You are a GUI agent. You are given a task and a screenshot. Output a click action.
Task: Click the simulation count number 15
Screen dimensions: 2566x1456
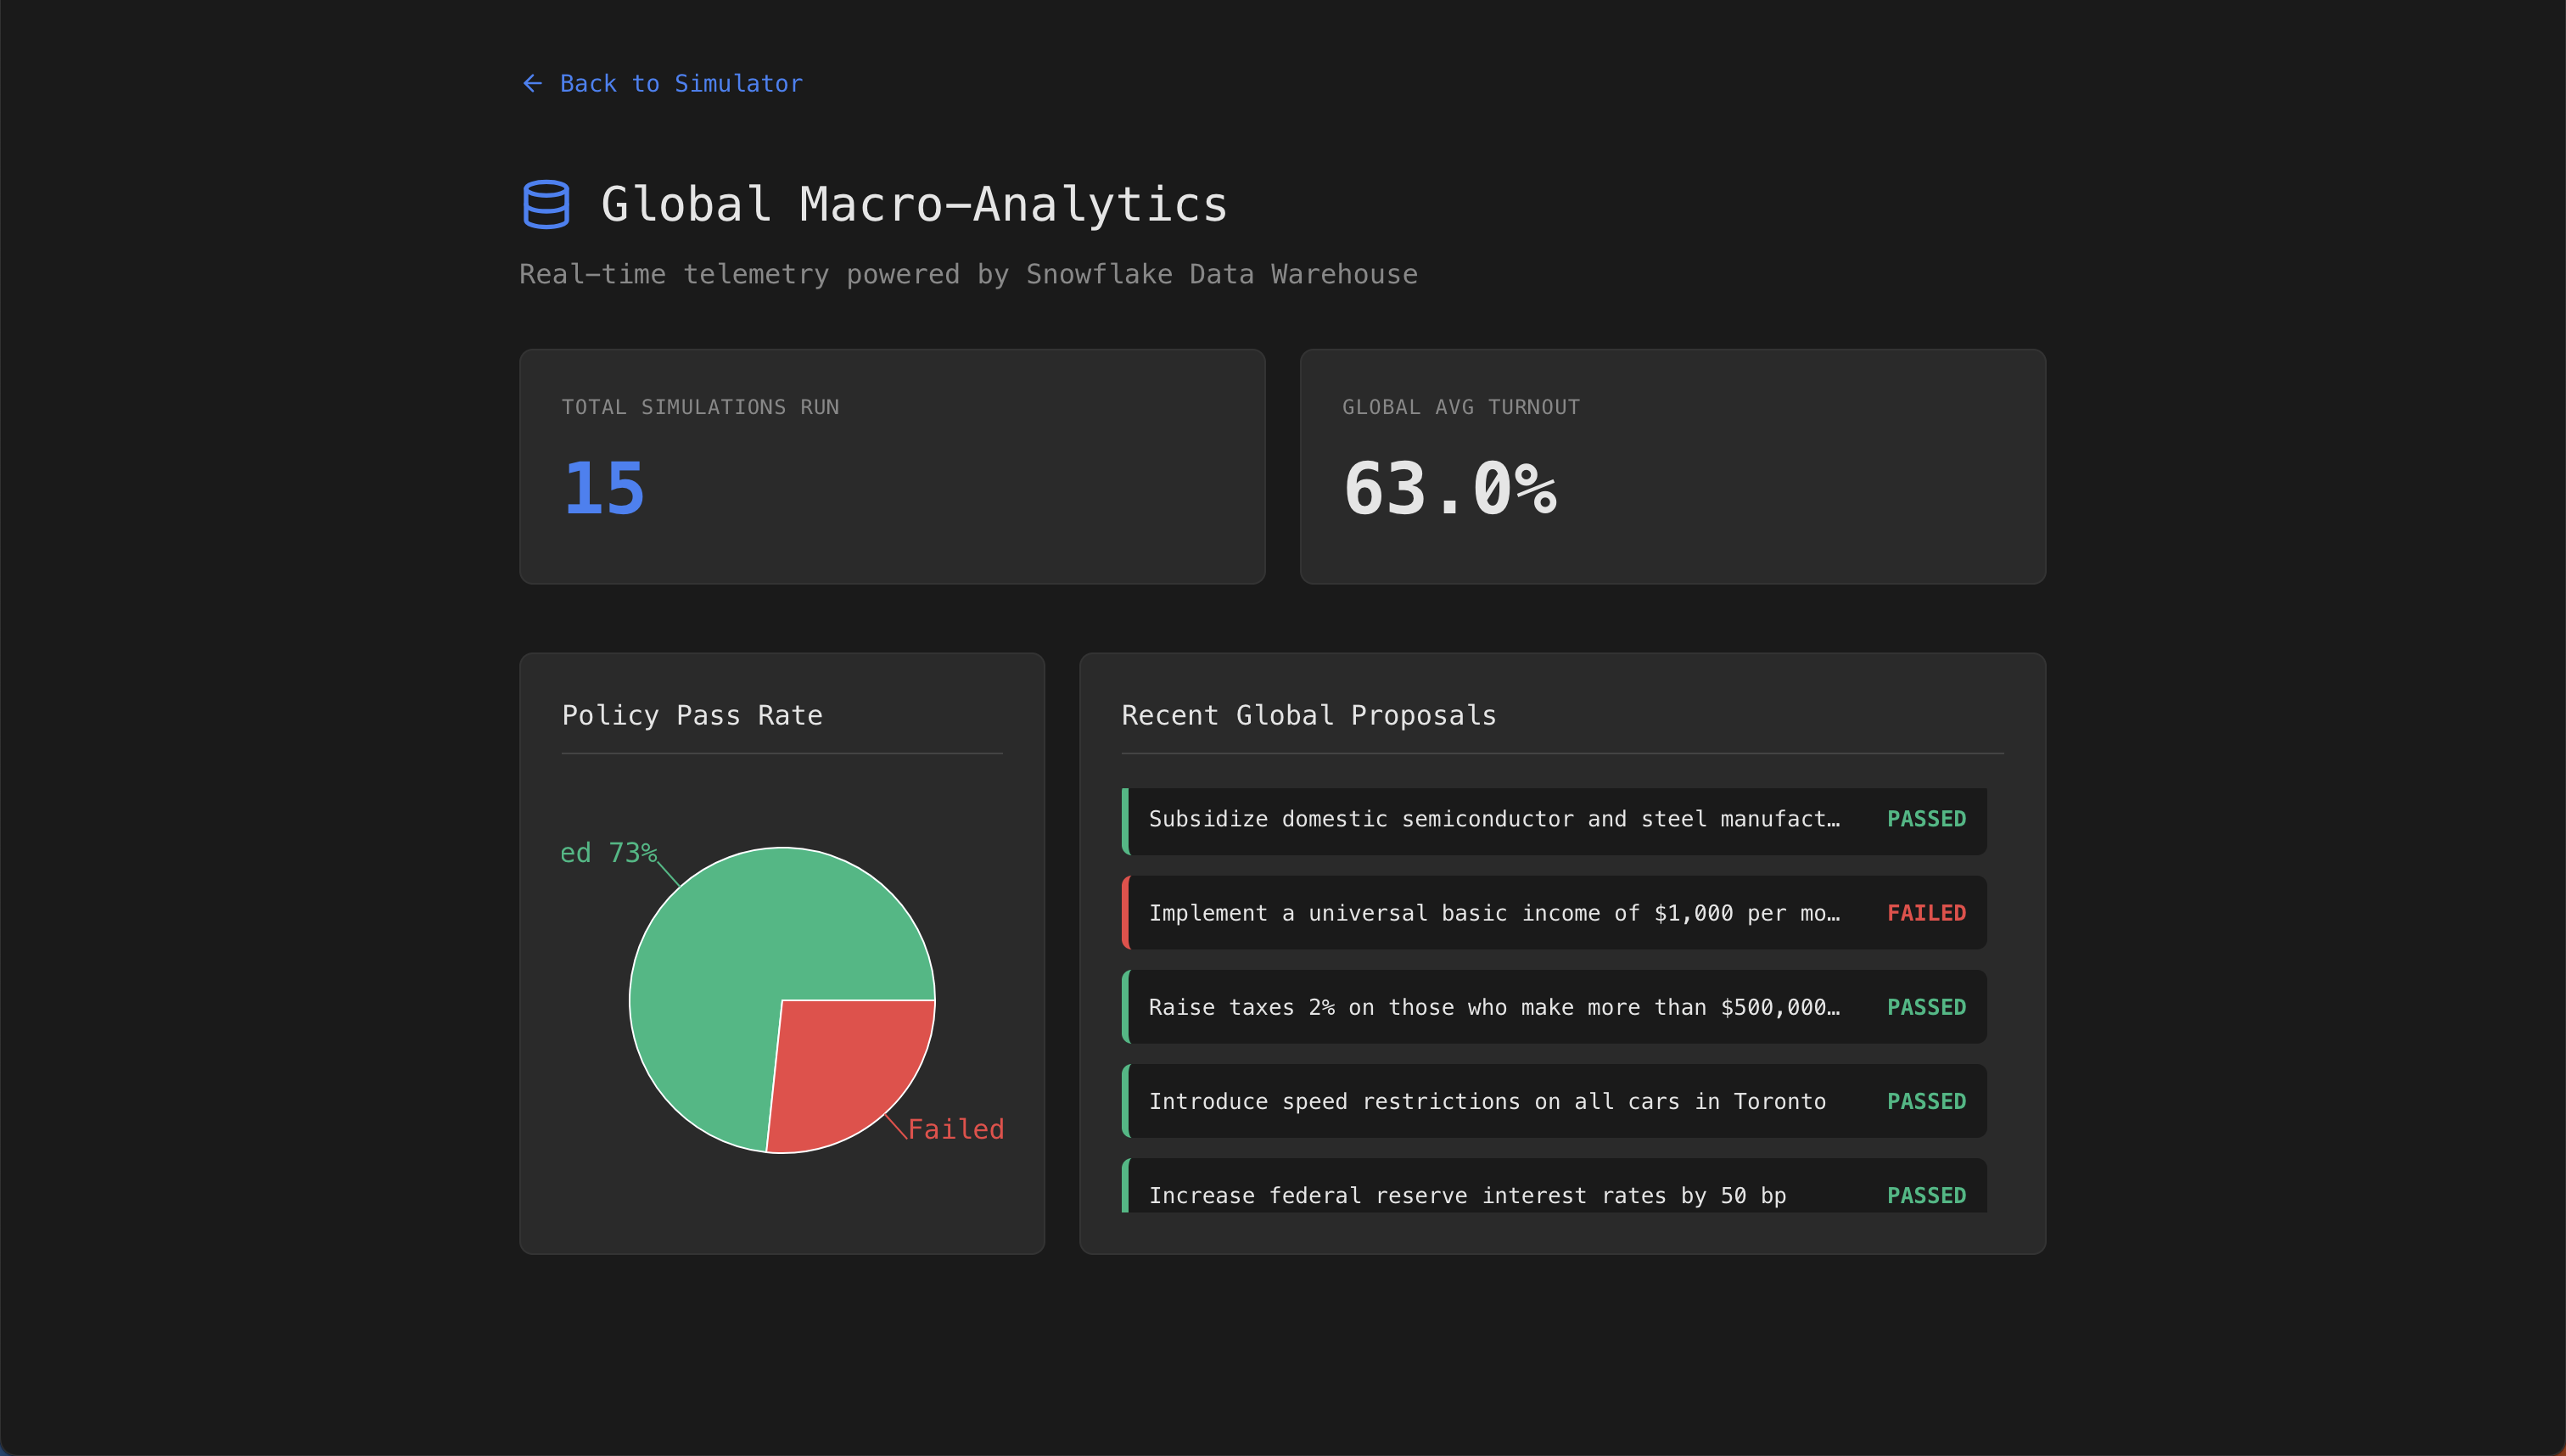[x=604, y=489]
